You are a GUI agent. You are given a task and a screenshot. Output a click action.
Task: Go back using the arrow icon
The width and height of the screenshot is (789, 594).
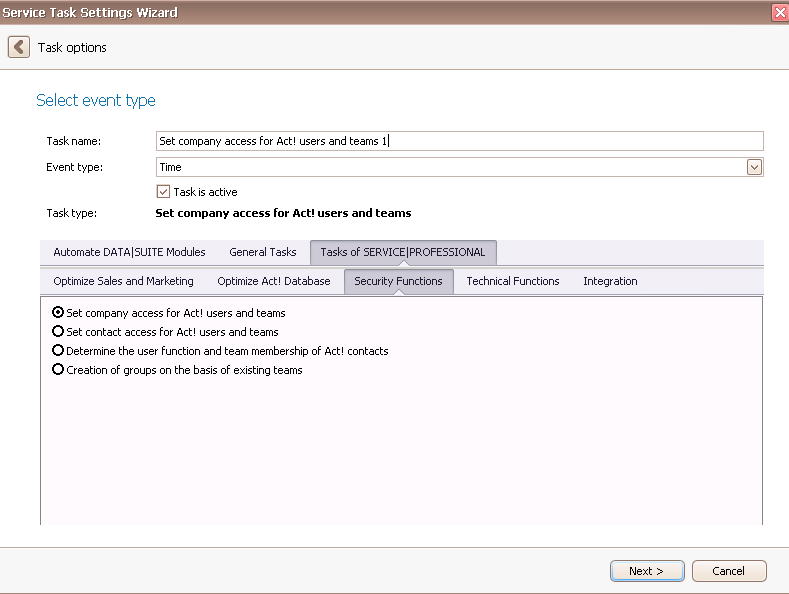pyautogui.click(x=19, y=47)
